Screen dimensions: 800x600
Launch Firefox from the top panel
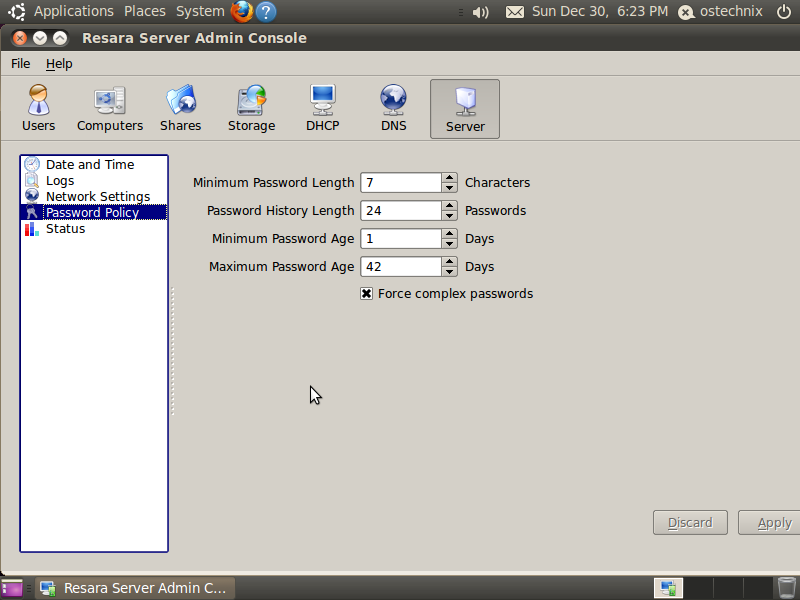tap(242, 11)
